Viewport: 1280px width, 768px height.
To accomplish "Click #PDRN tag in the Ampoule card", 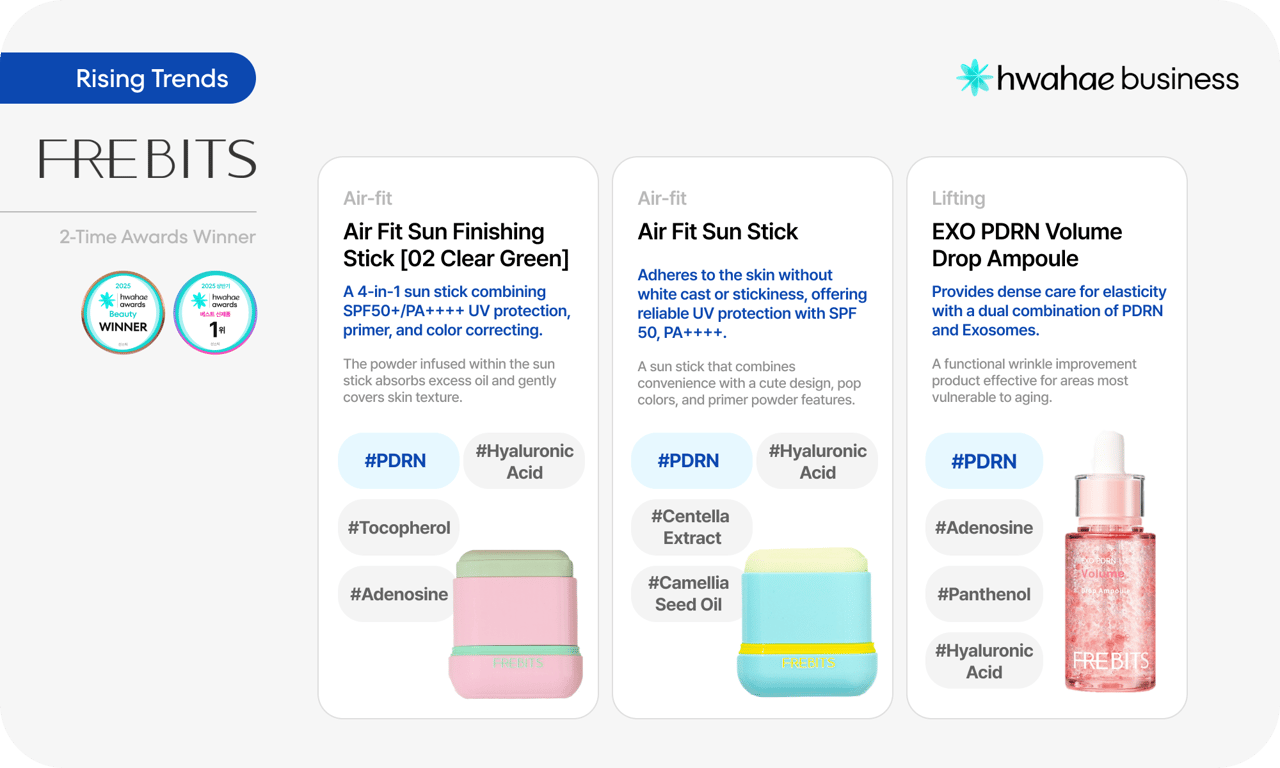I will (x=984, y=461).
